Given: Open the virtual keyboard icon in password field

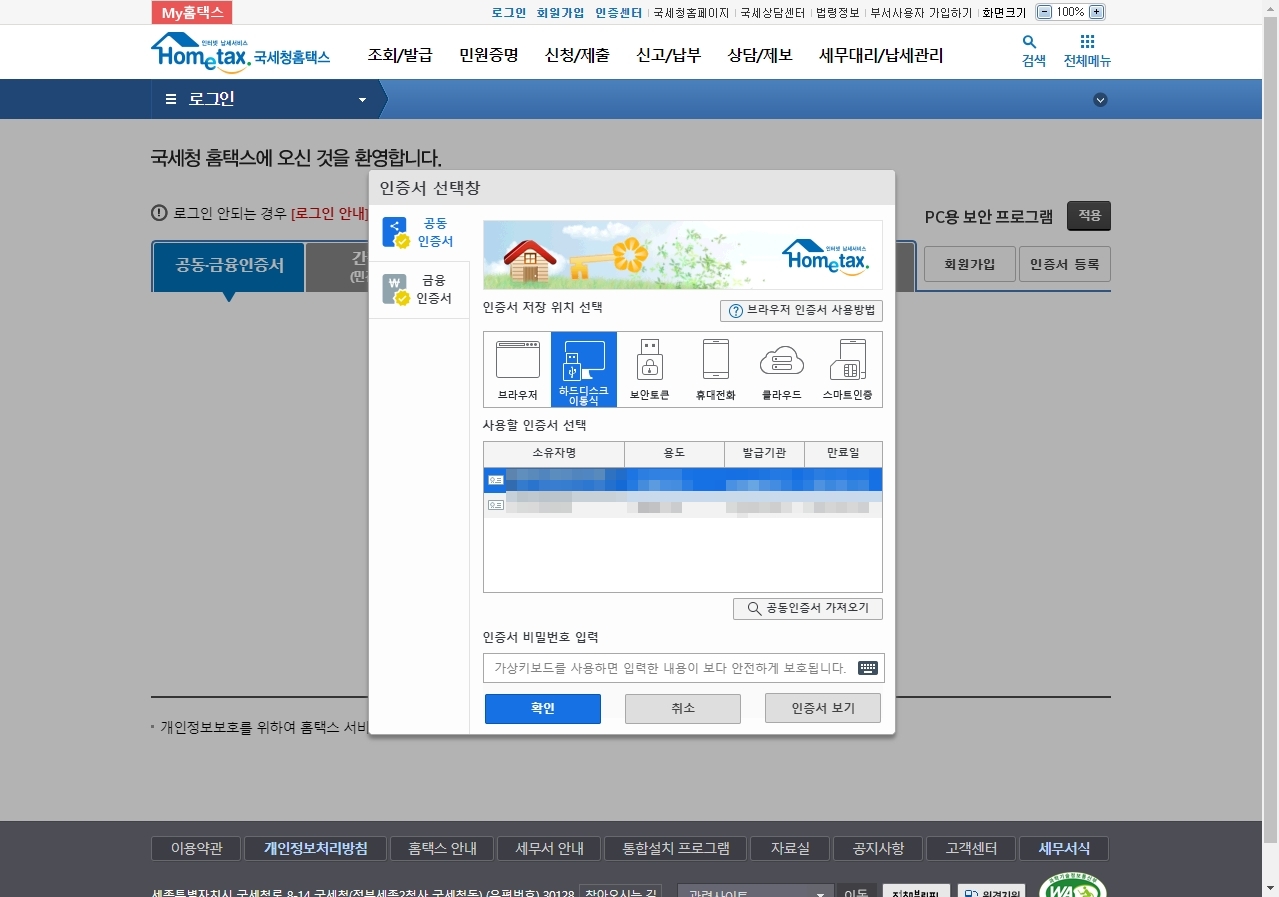Looking at the screenshot, I should click(868, 668).
